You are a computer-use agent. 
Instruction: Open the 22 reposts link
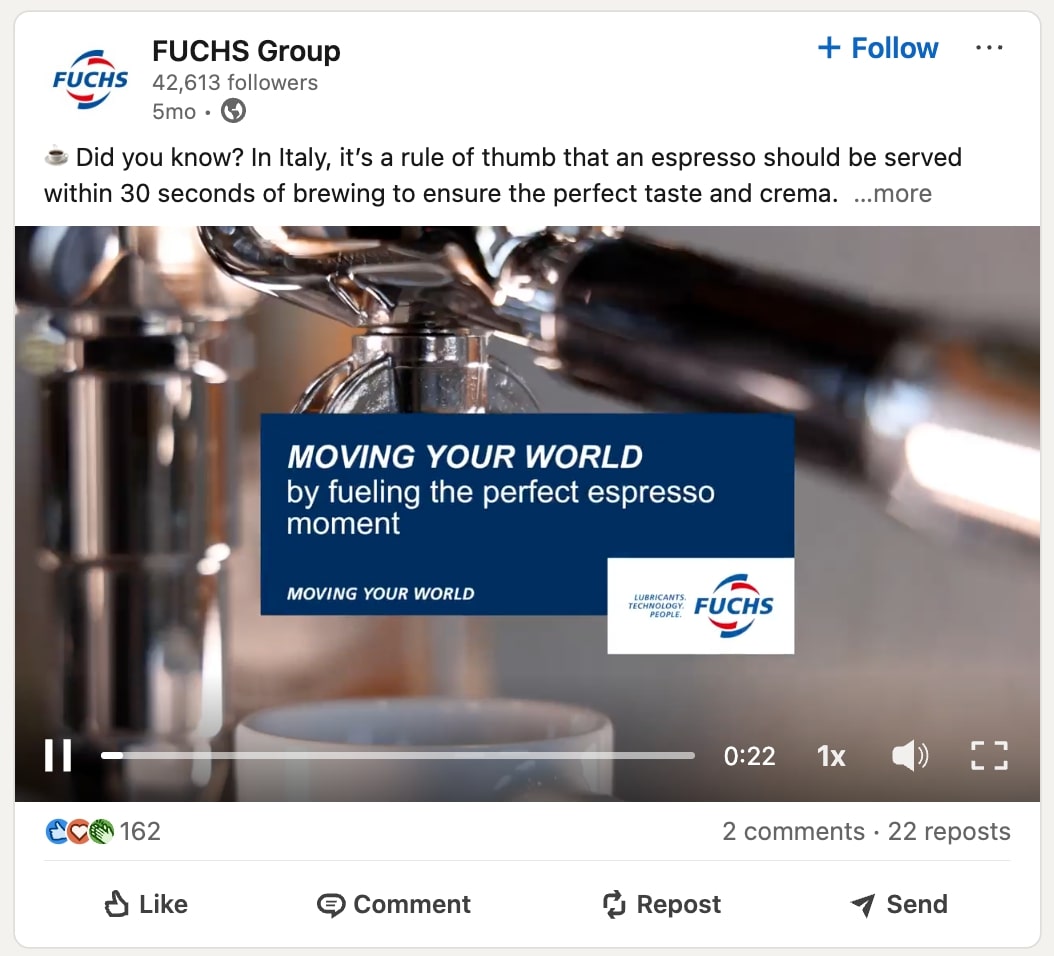(x=949, y=832)
